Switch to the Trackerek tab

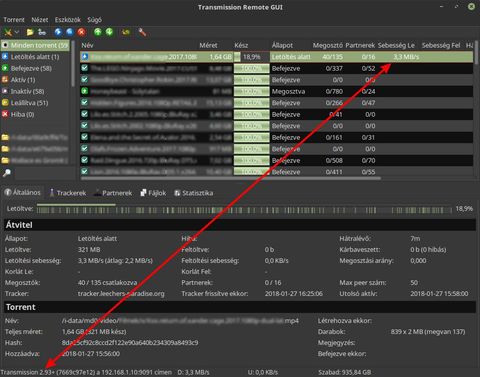point(68,193)
